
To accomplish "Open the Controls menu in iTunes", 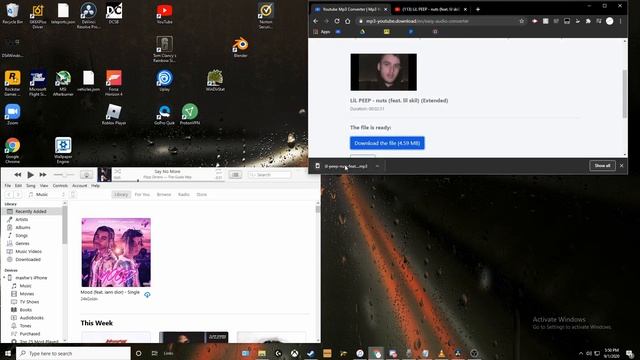I will click(60, 186).
